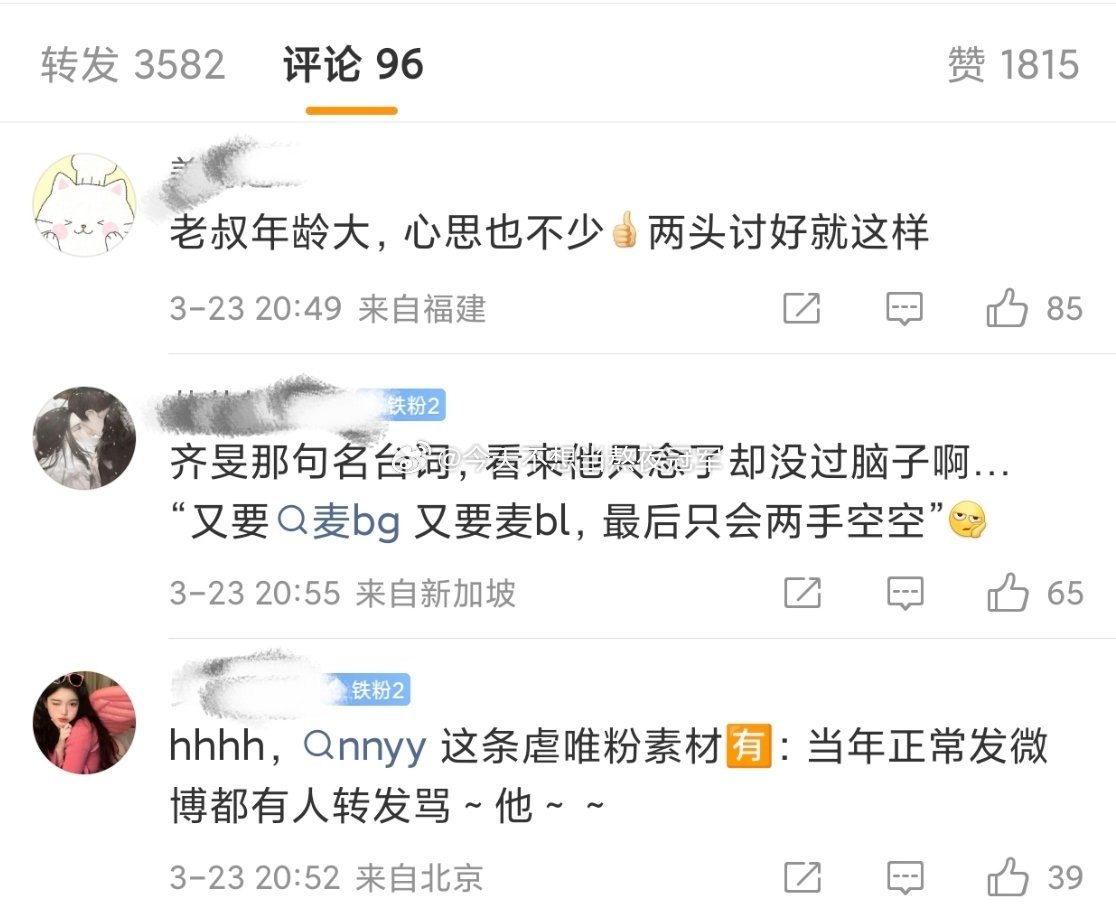The height and width of the screenshot is (915, 1116).
Task: Open the 赞 1815 tab
Action: 1013,64
